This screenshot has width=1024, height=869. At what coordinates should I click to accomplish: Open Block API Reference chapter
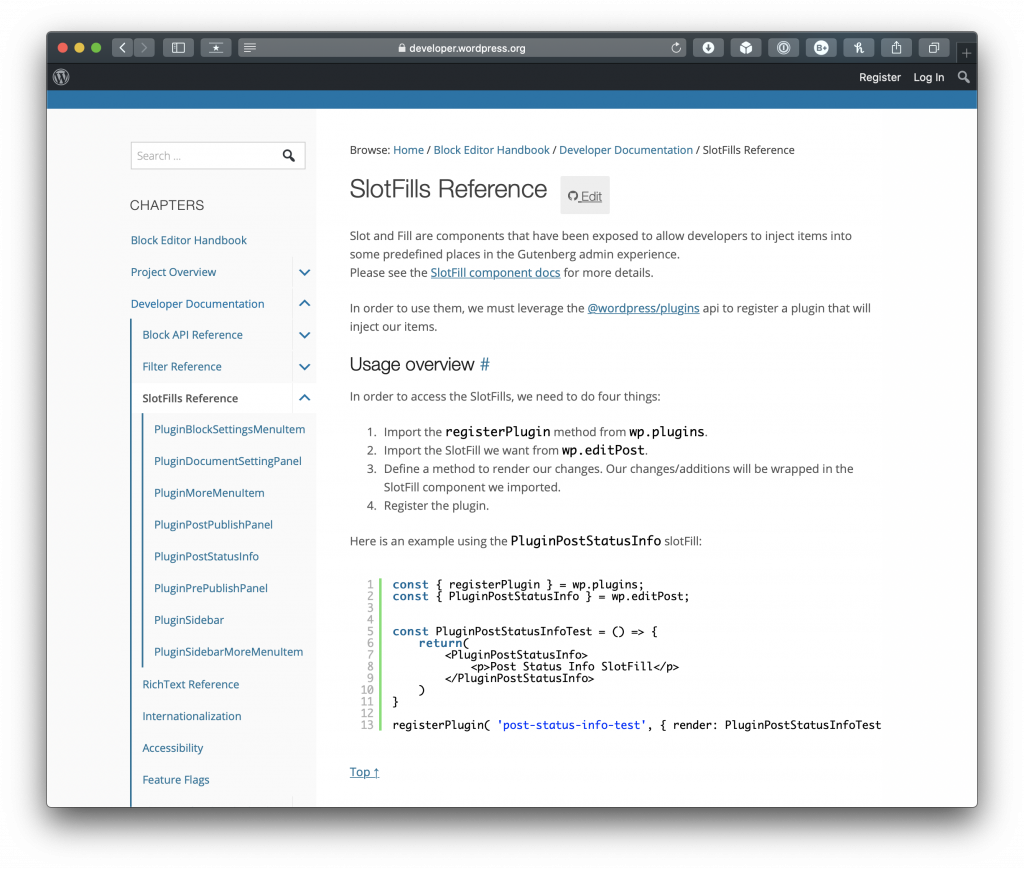coord(192,335)
